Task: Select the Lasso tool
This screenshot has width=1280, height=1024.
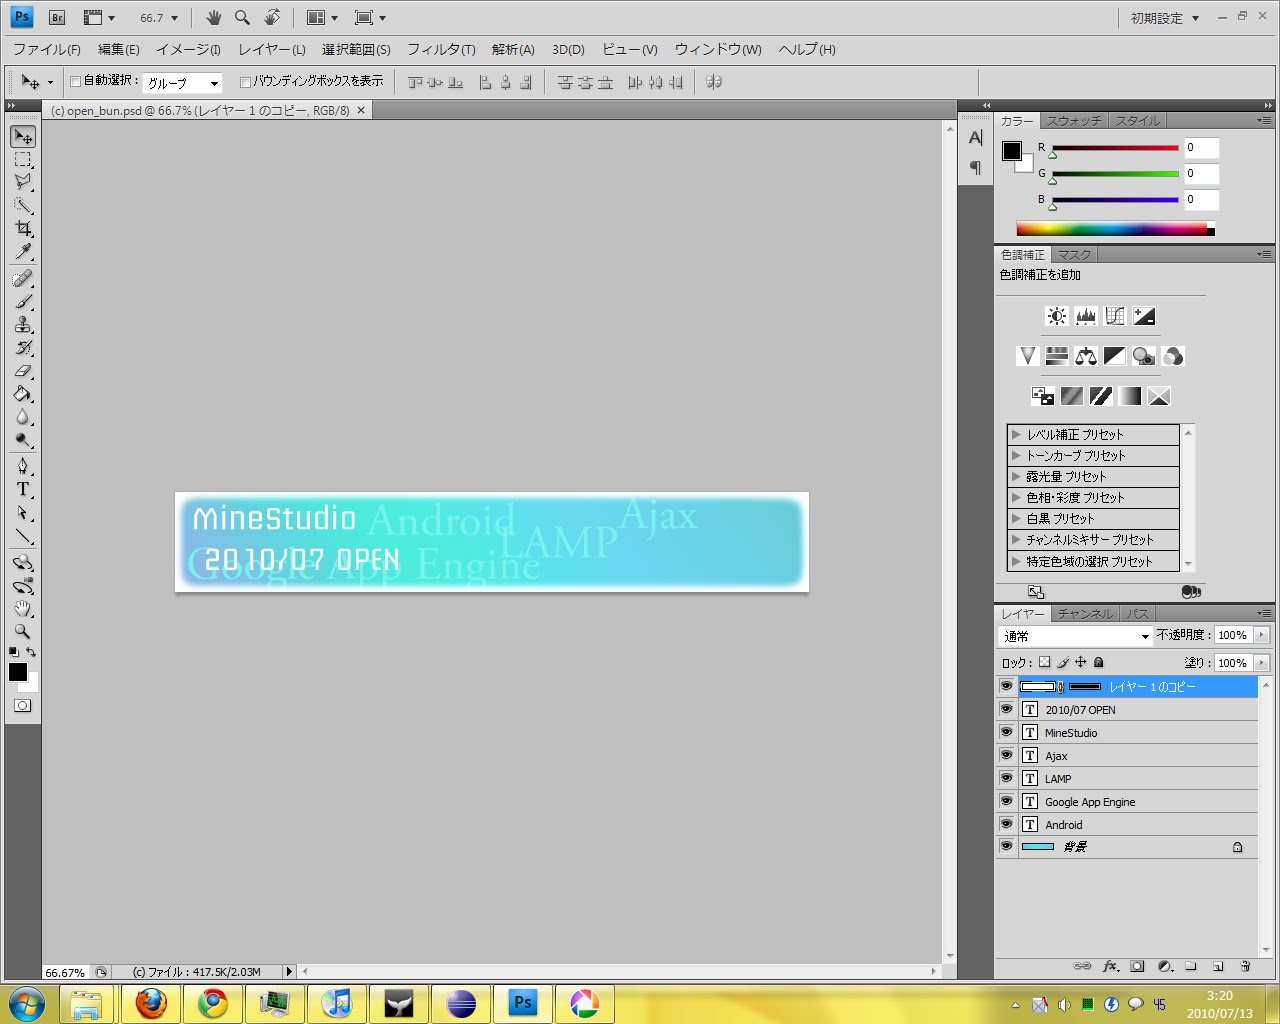Action: [x=23, y=182]
